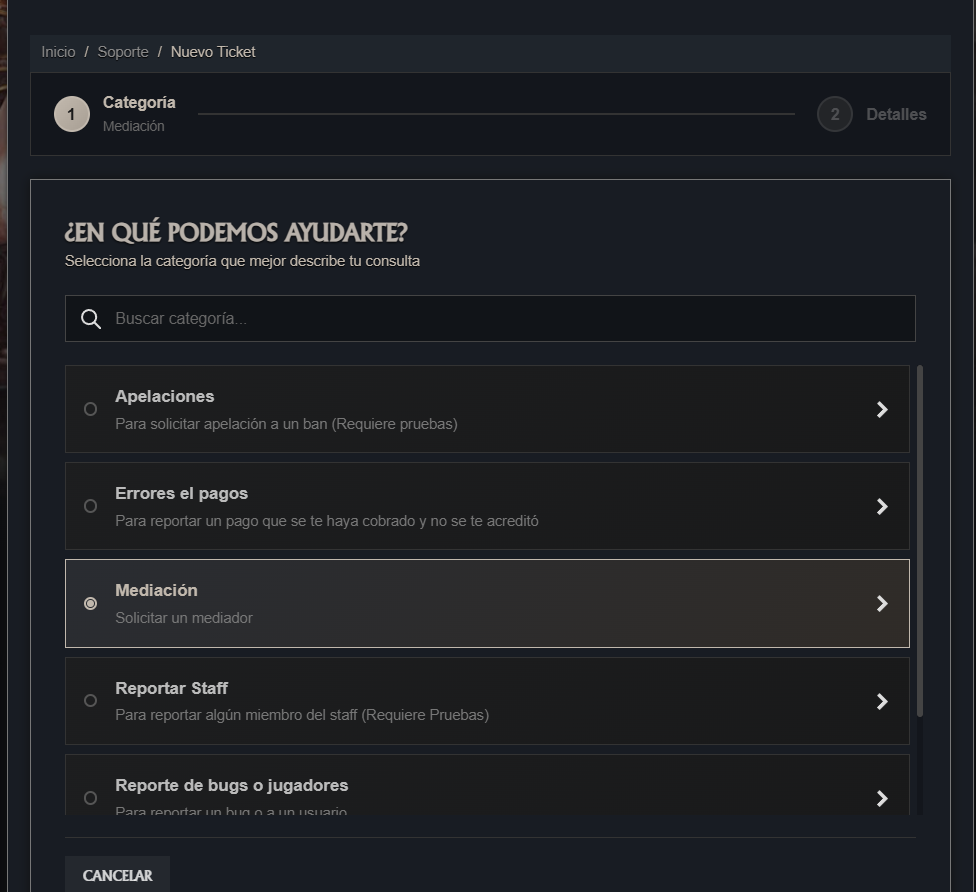Click the magnifying glass search icon
The width and height of the screenshot is (976, 892).
point(91,319)
